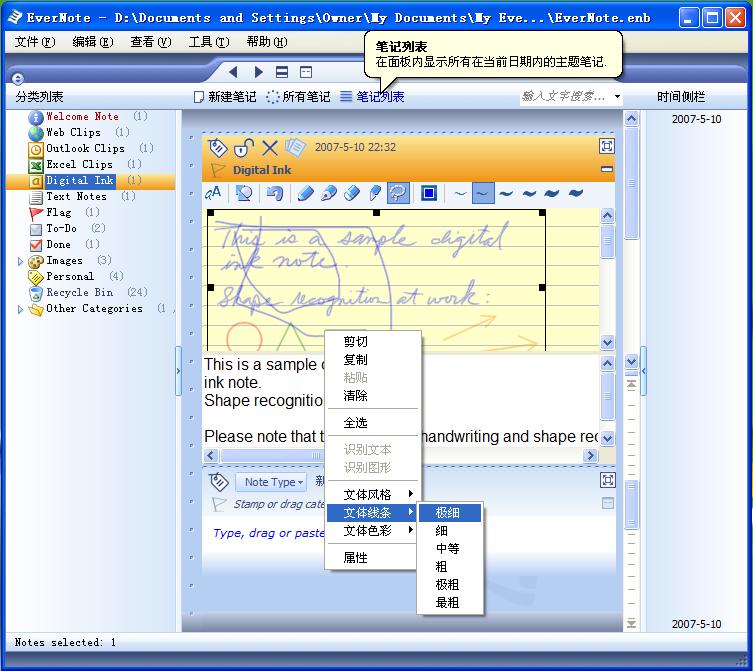The width and height of the screenshot is (753, 671).
Task: Click the shape recognition icon
Action: point(244,194)
